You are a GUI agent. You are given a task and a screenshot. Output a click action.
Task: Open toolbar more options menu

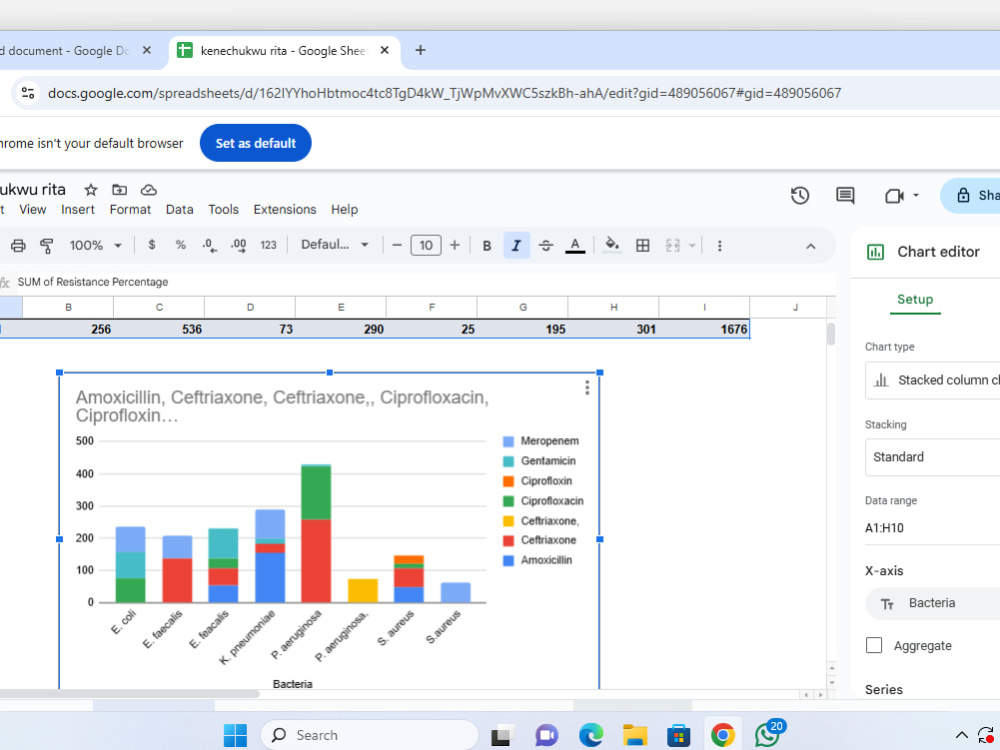[x=719, y=246]
